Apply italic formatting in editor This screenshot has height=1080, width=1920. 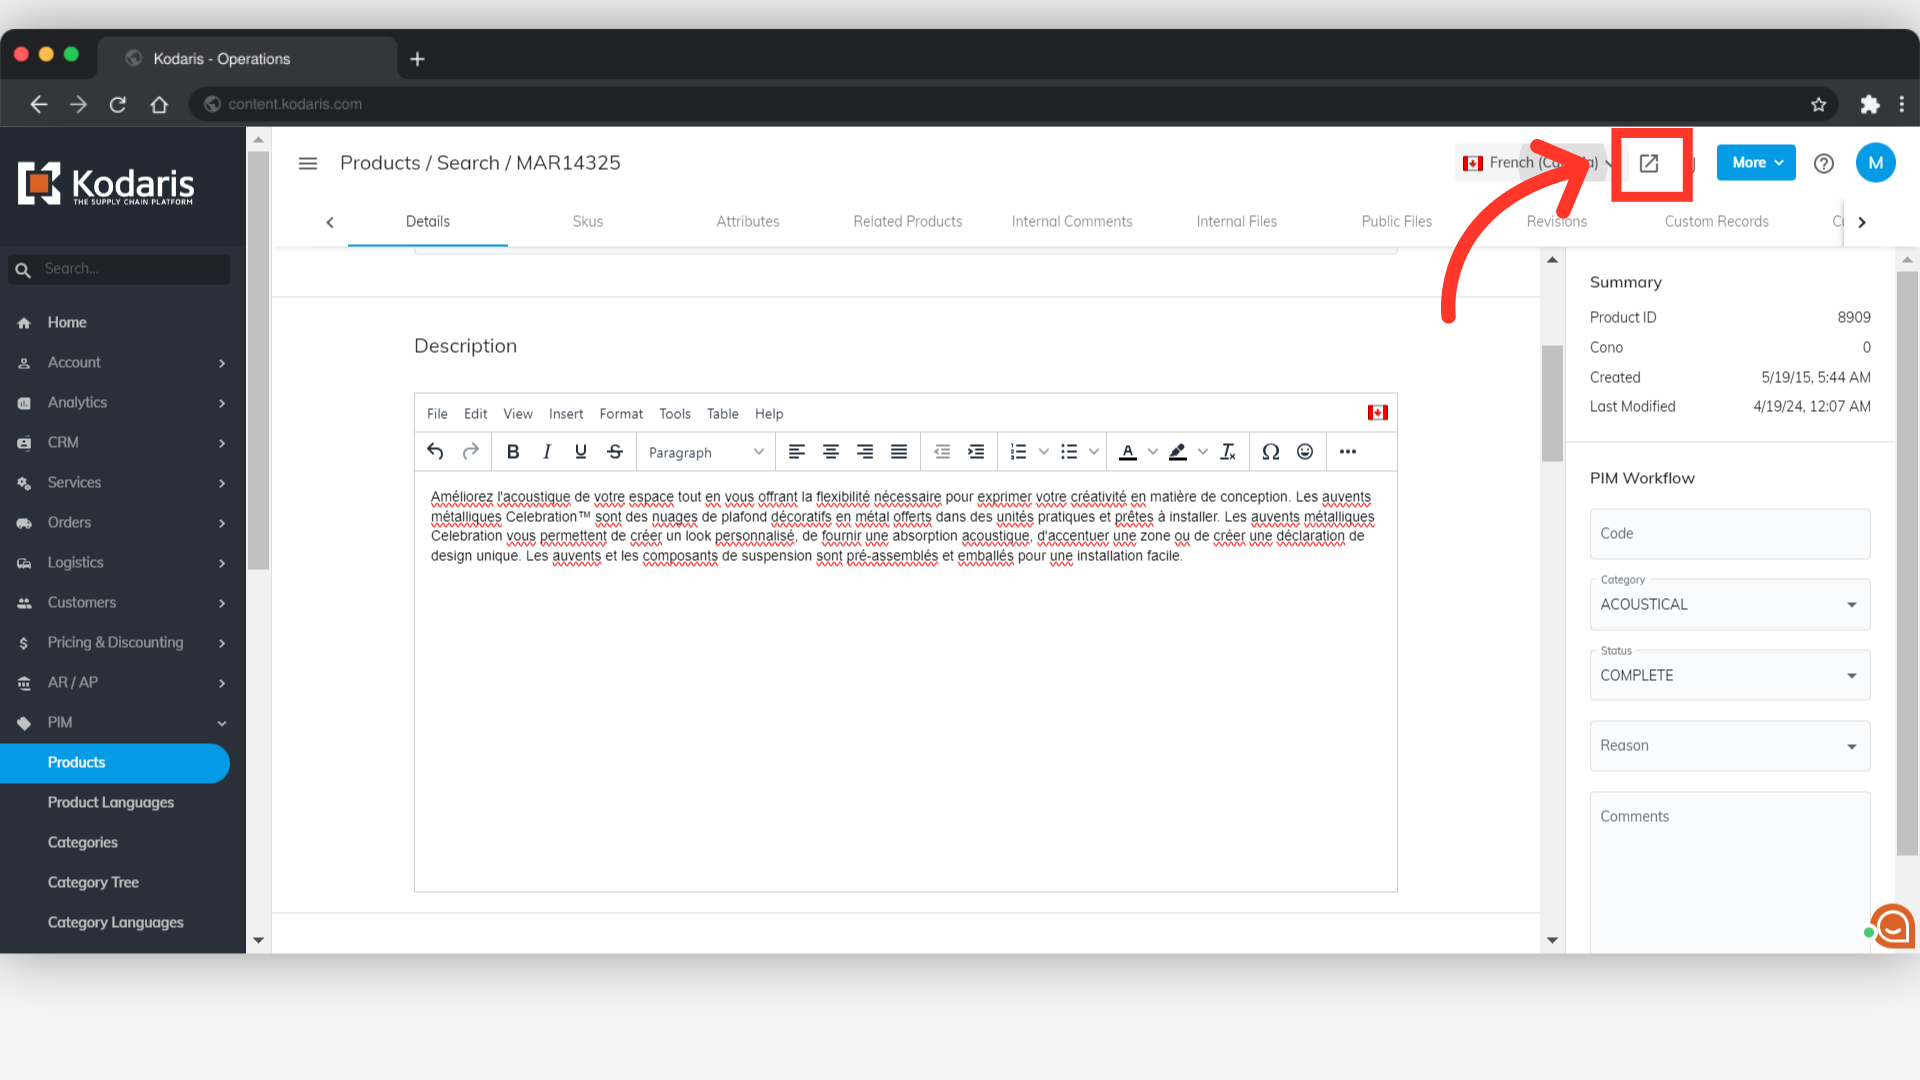click(x=547, y=452)
